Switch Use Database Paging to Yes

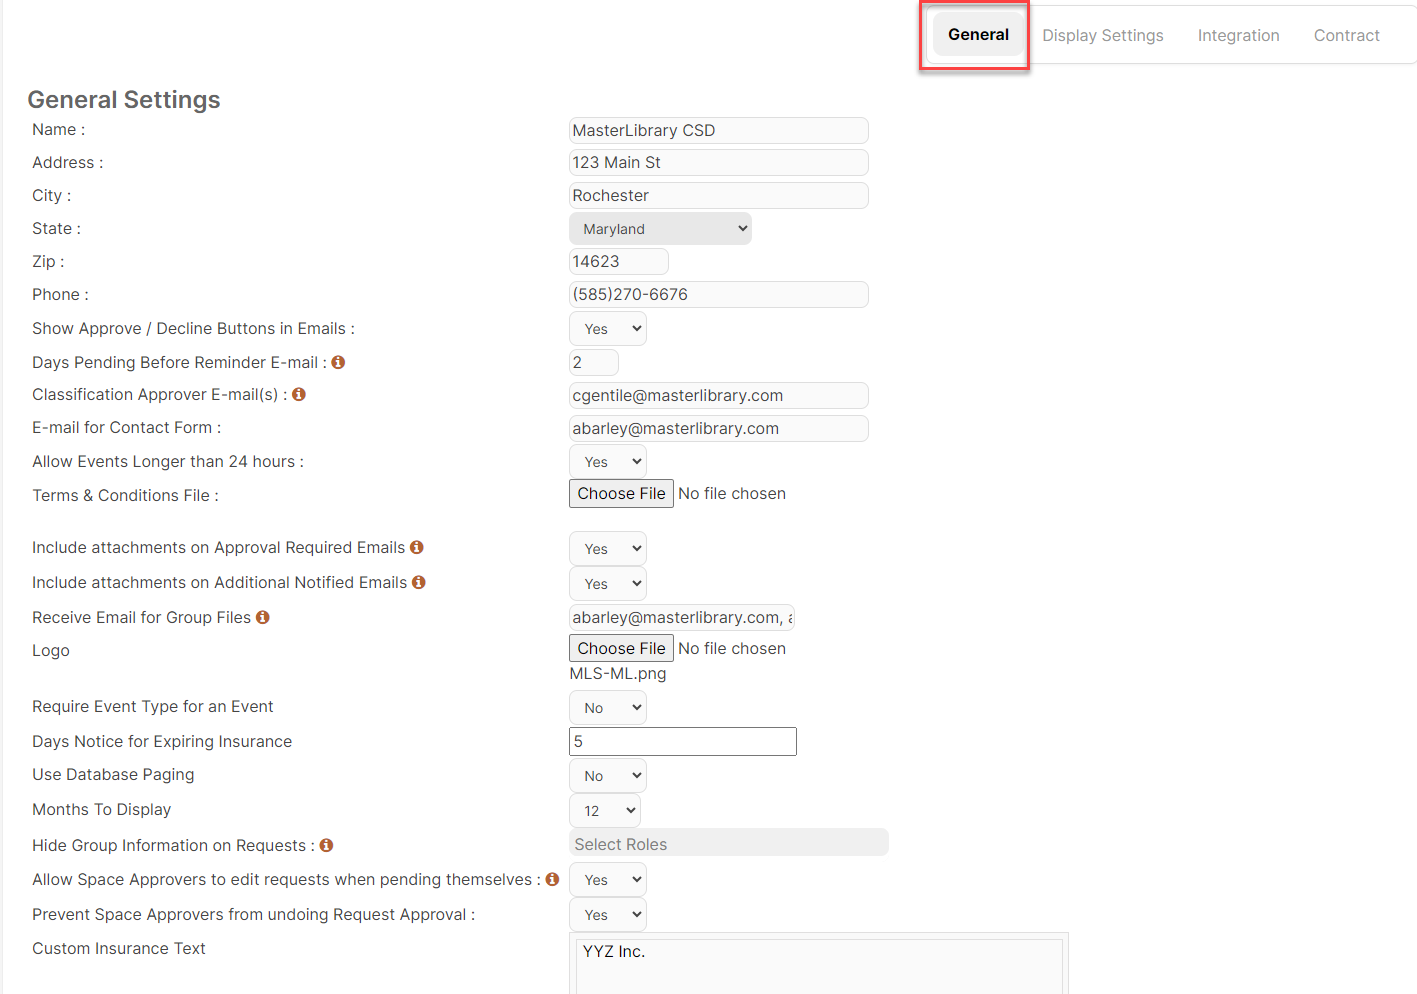pyautogui.click(x=607, y=775)
